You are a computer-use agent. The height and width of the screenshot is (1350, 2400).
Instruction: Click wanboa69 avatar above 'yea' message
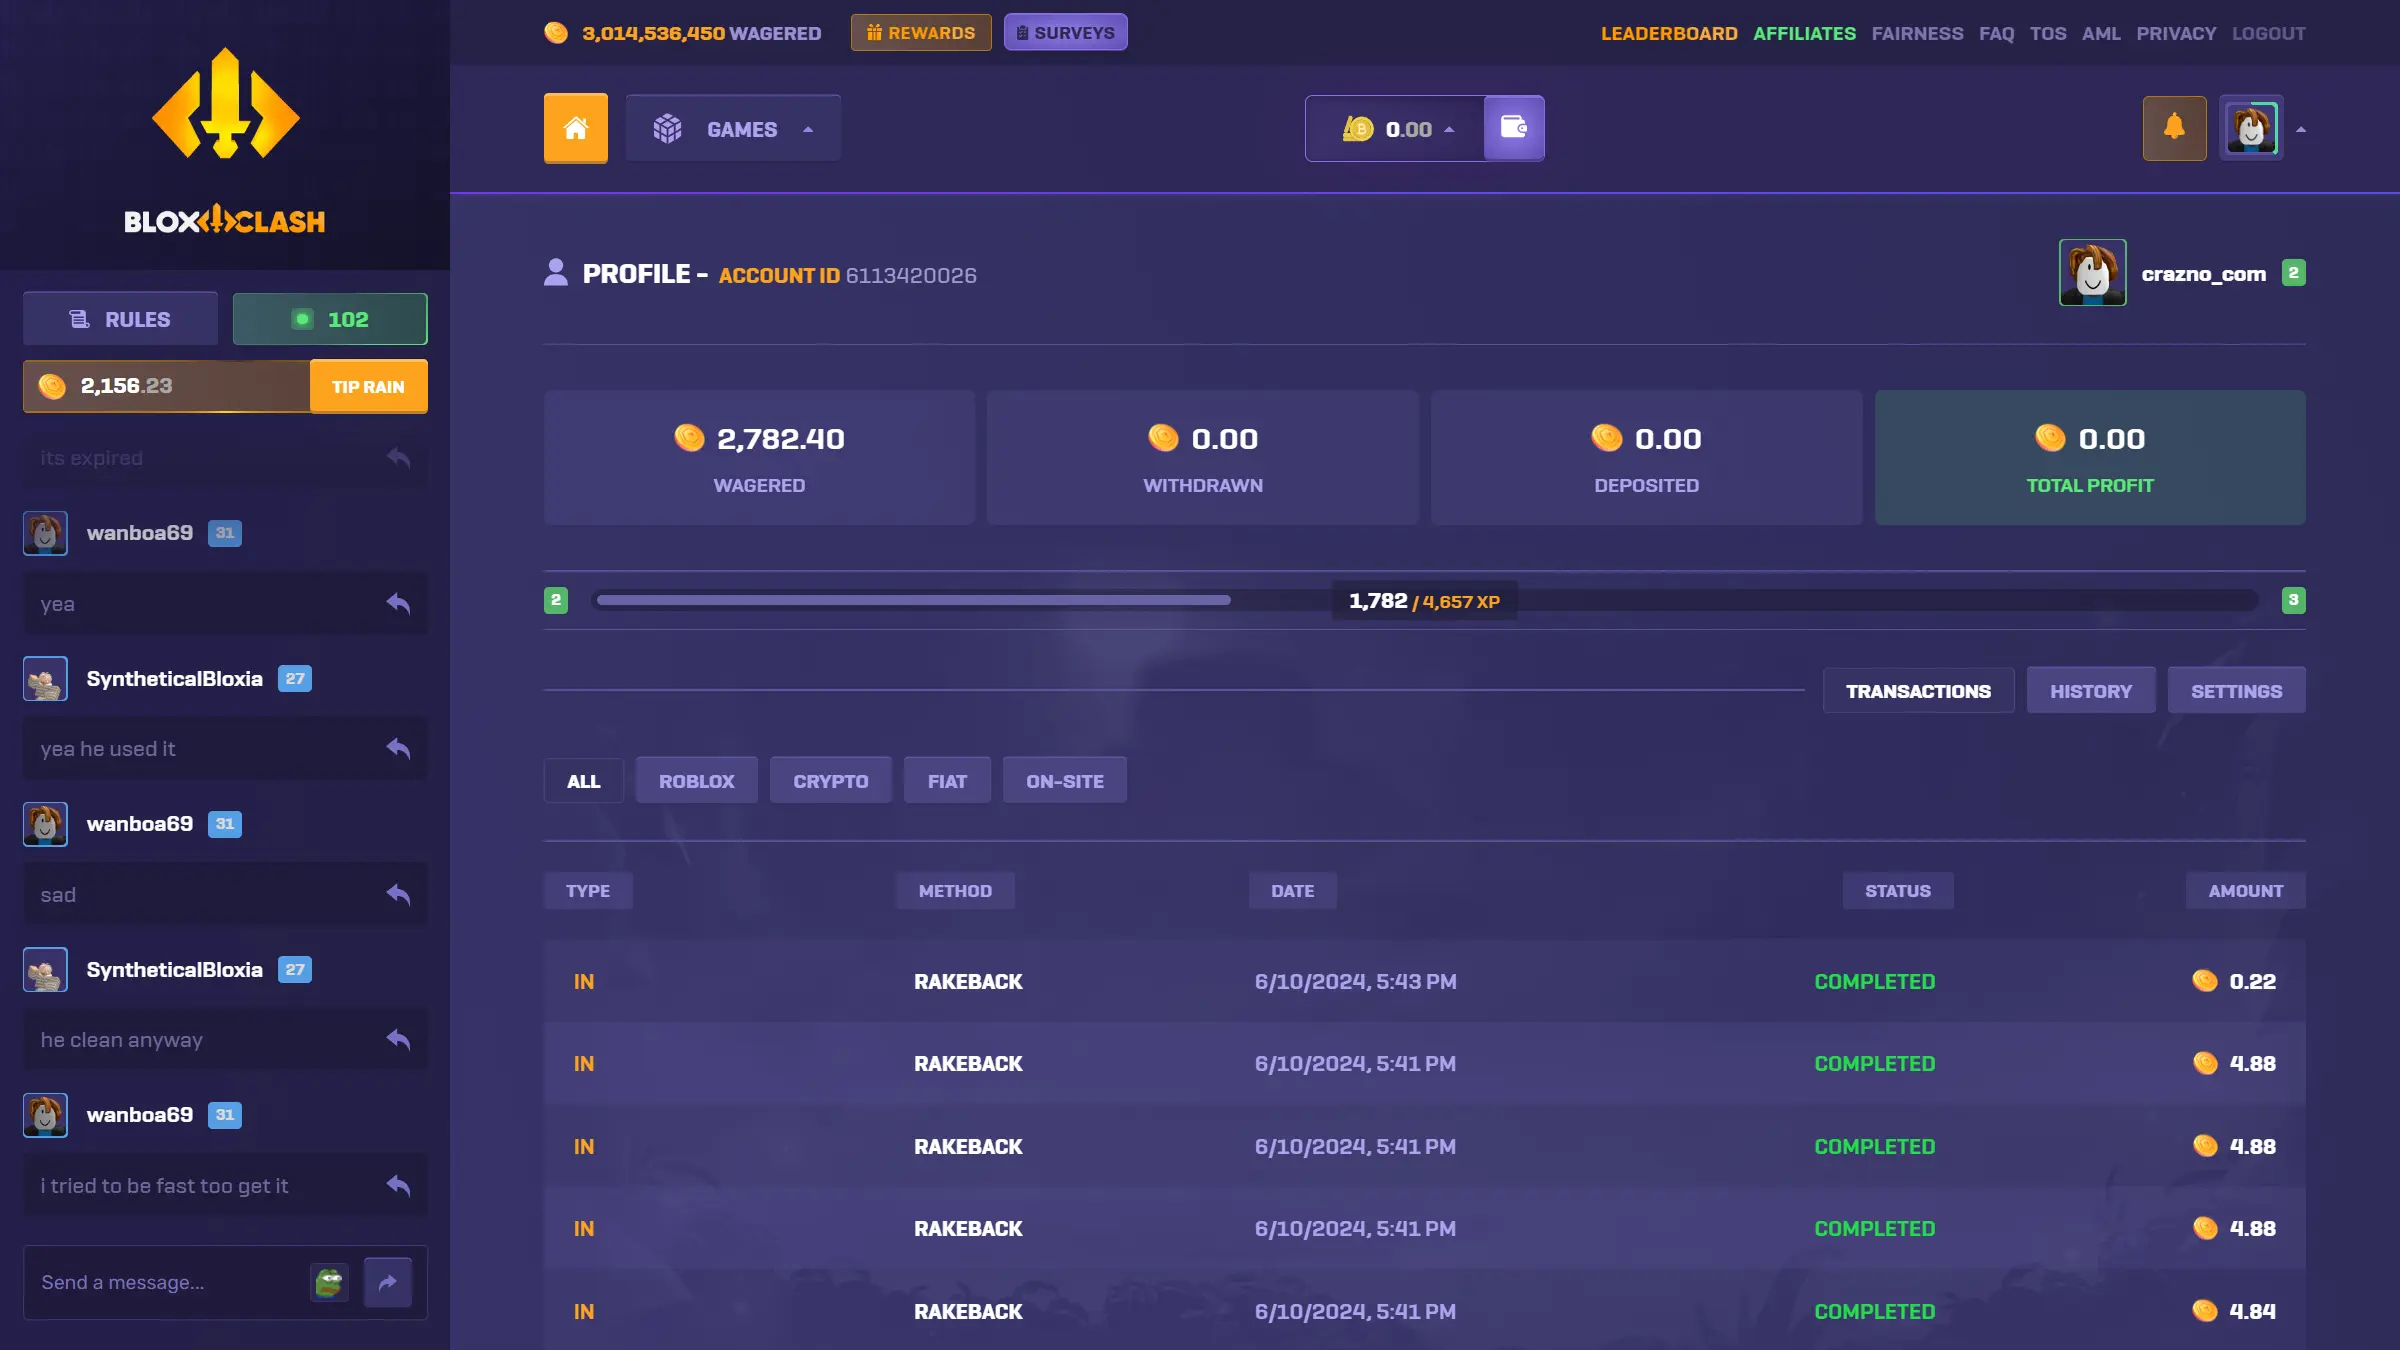tap(45, 533)
